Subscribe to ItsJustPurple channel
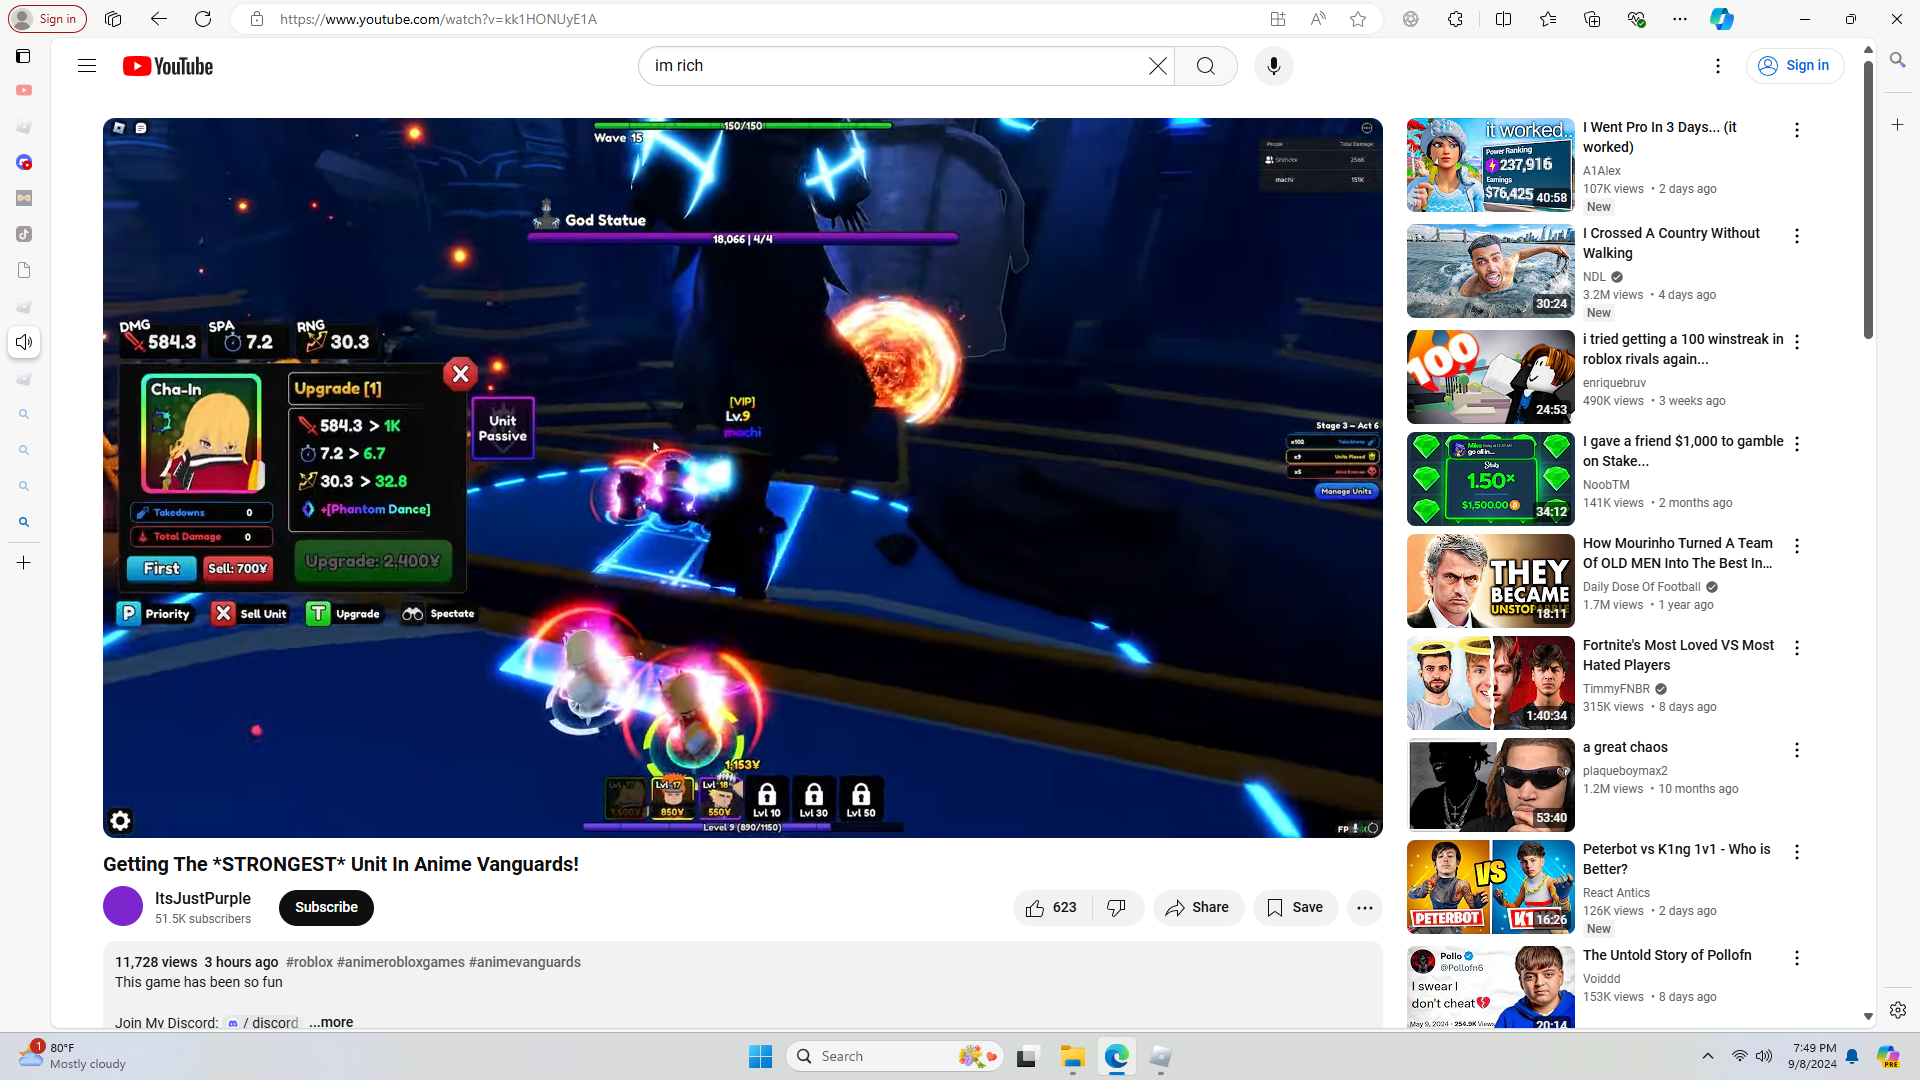1920x1080 pixels. click(x=326, y=908)
